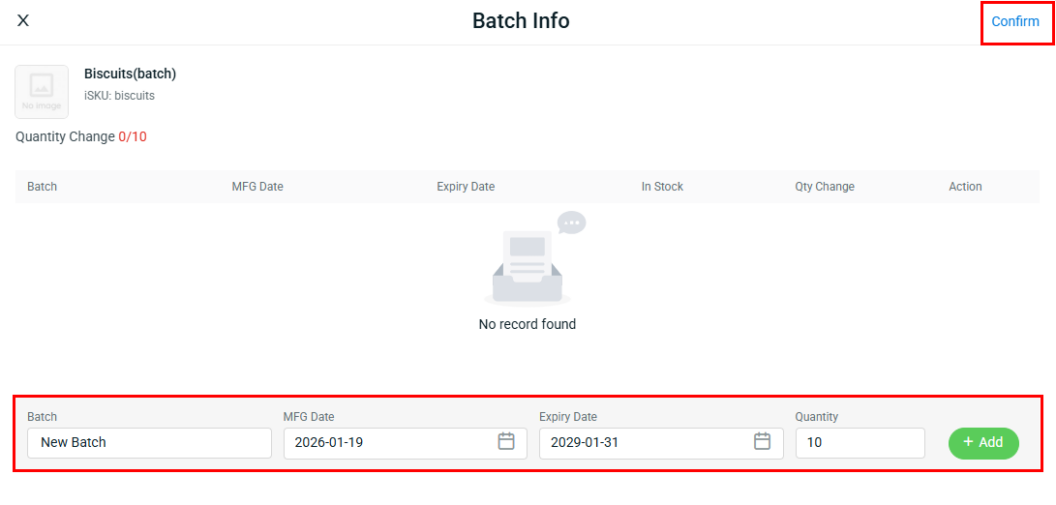
Task: Click the red 0/10 quantity change counter
Action: [132, 137]
